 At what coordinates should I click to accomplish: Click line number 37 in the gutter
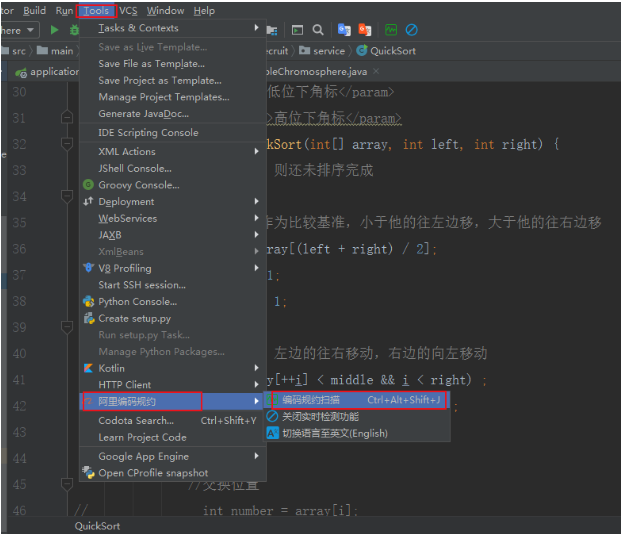point(19,275)
